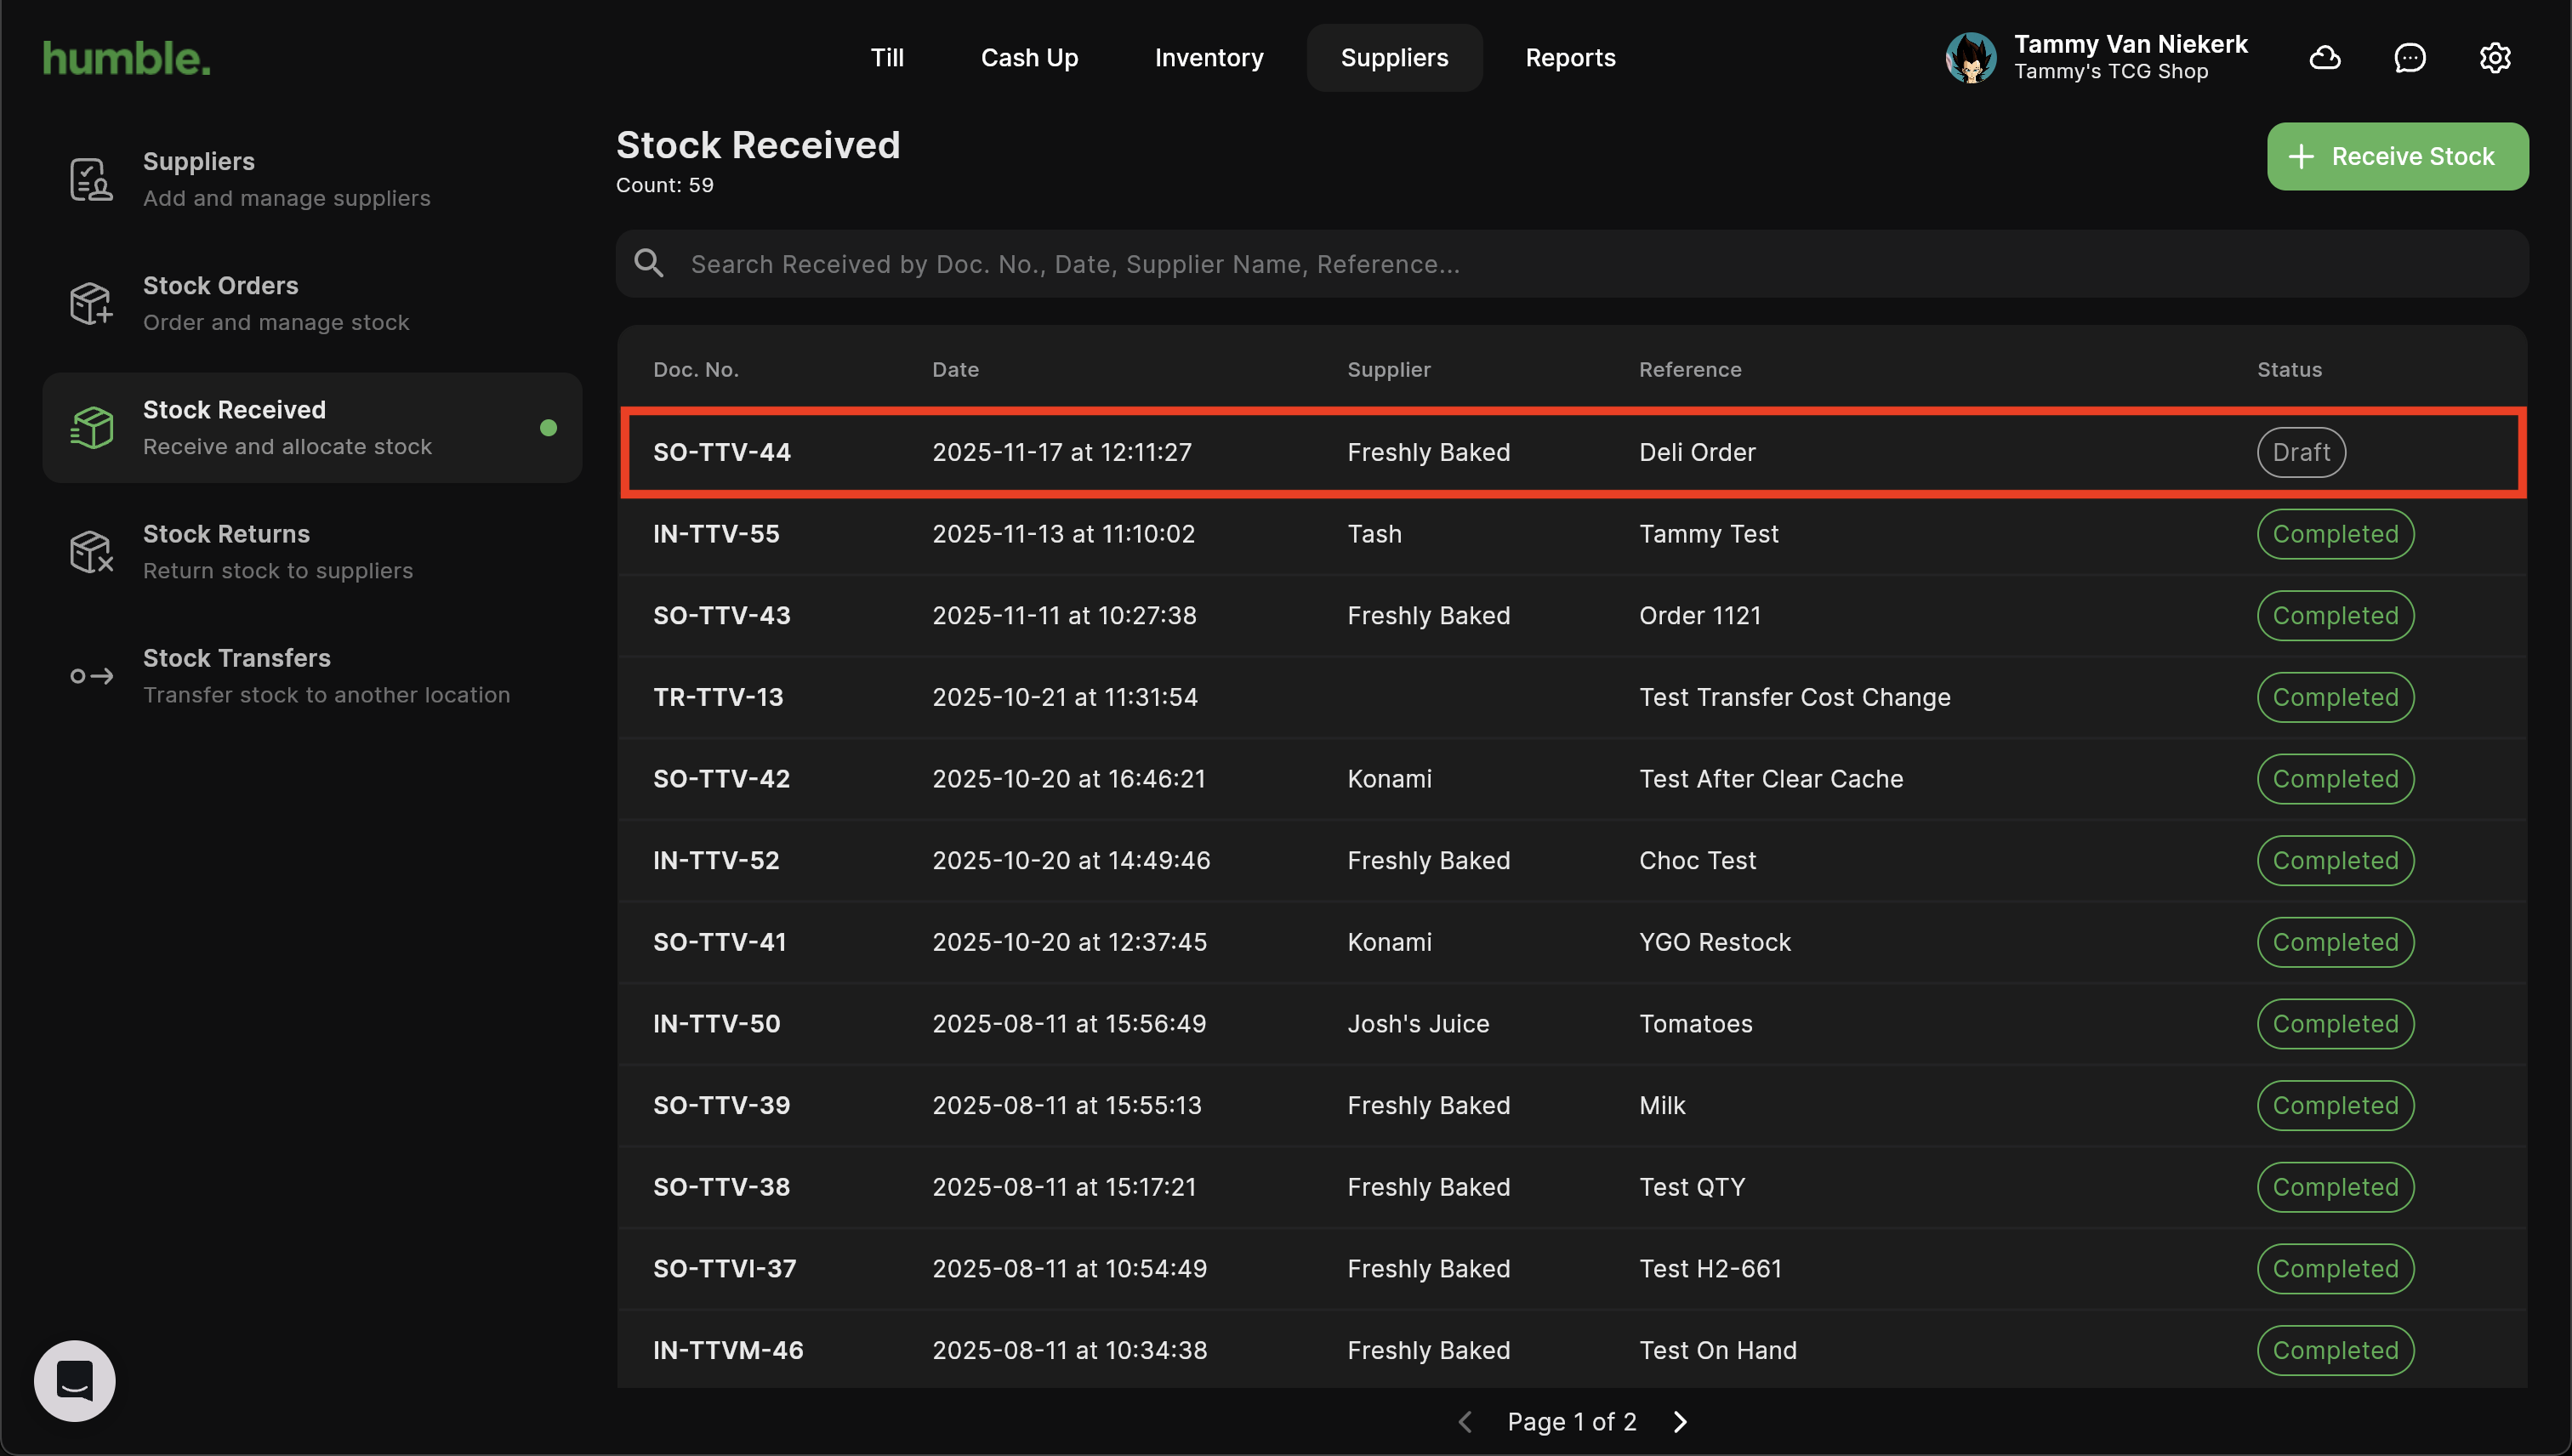Click the Suppliers sidebar icon
Screen dimensions: 2572x1456
click(91, 179)
